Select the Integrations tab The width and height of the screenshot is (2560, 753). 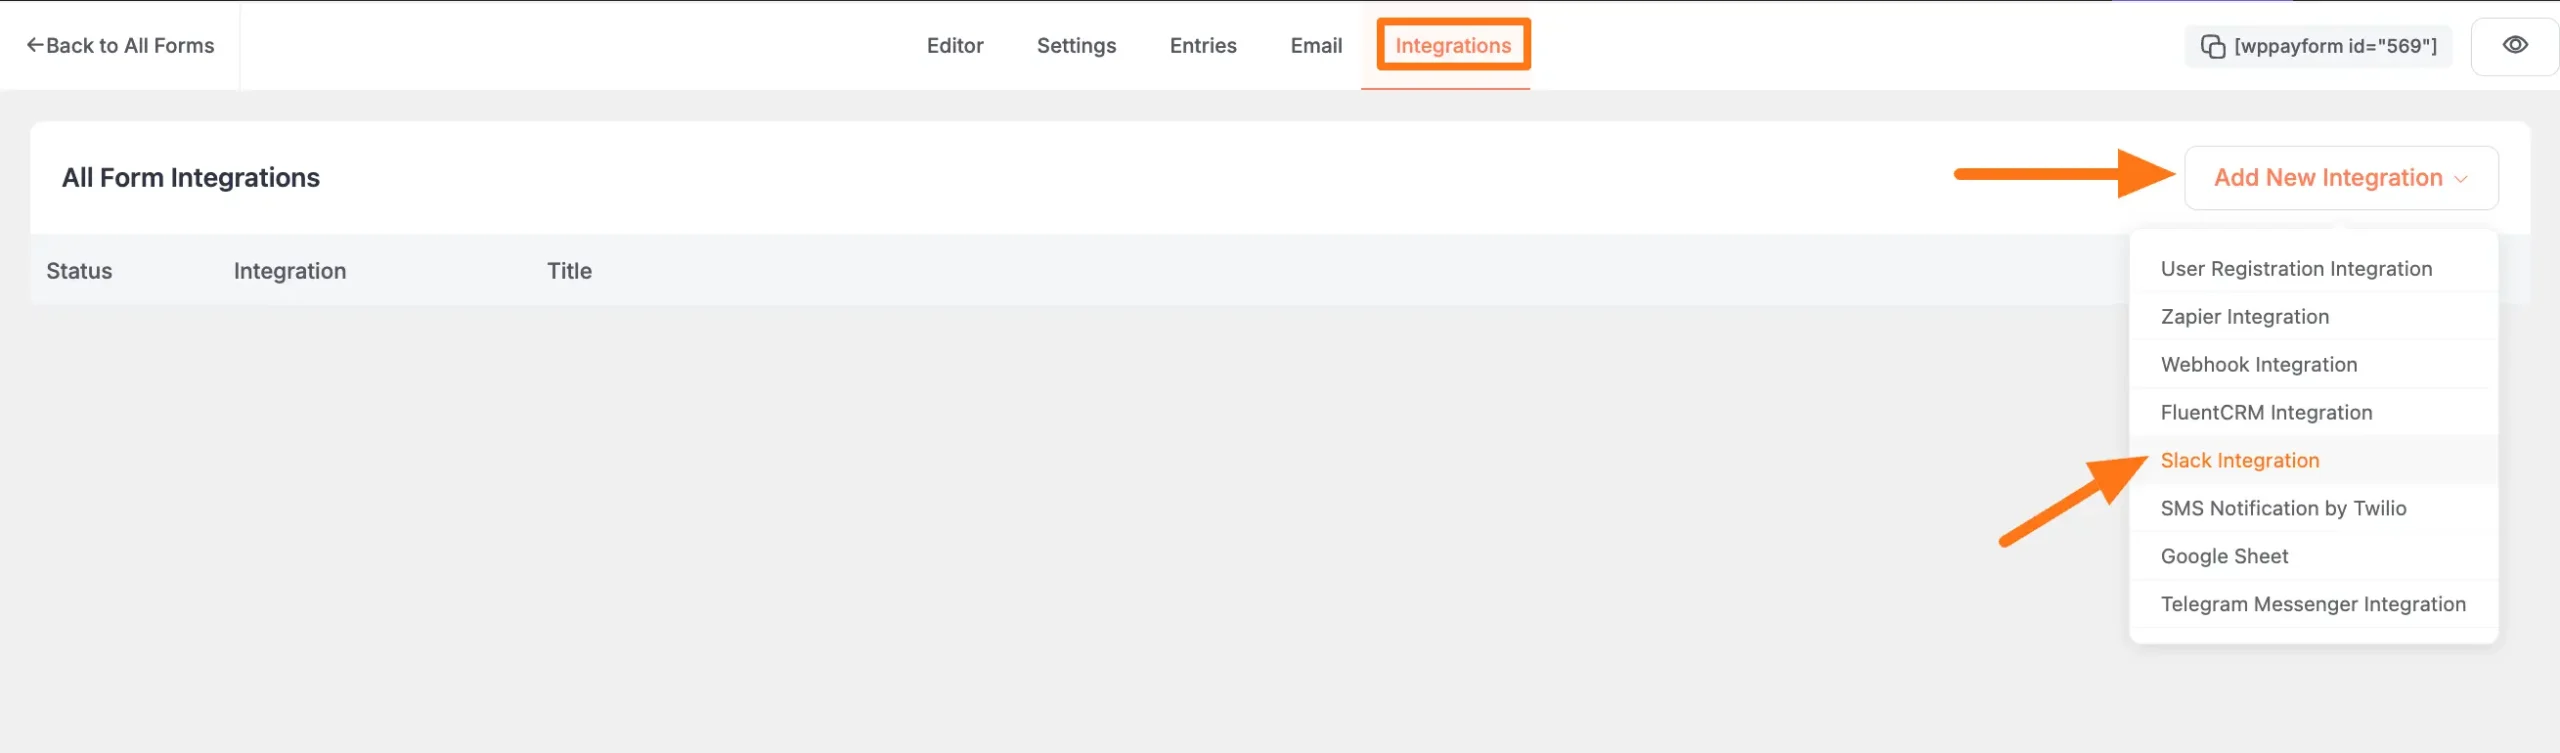point(1452,46)
